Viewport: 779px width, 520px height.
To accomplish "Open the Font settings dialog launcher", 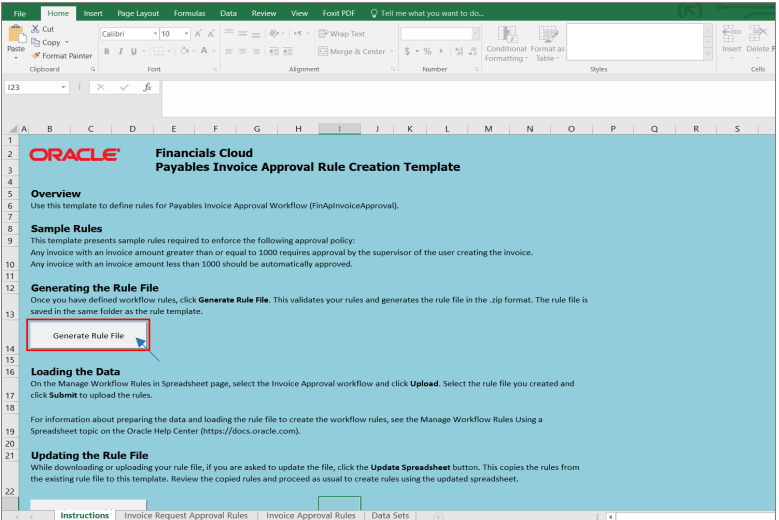I will pos(215,70).
